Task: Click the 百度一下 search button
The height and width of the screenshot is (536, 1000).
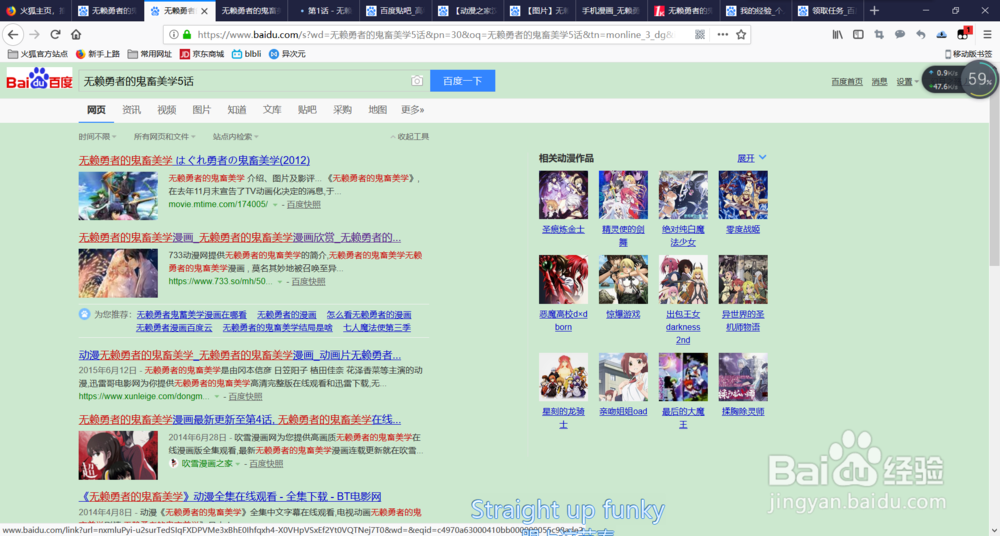Action: pyautogui.click(x=462, y=81)
